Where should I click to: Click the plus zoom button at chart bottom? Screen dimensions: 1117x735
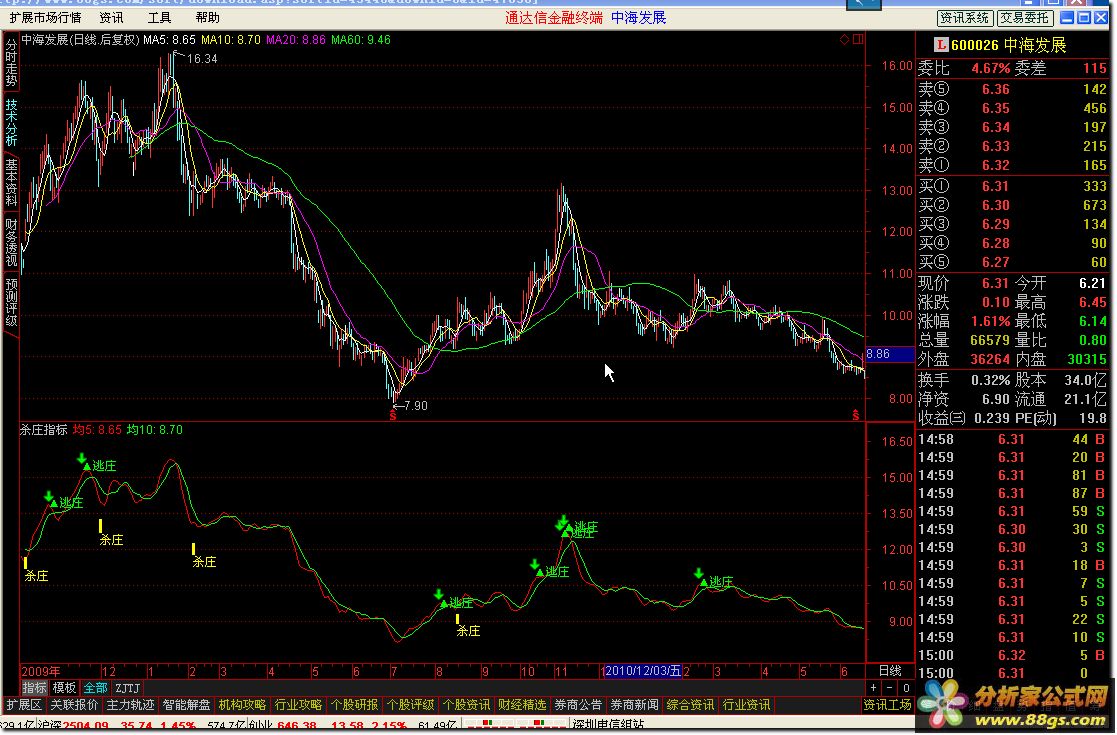point(873,688)
